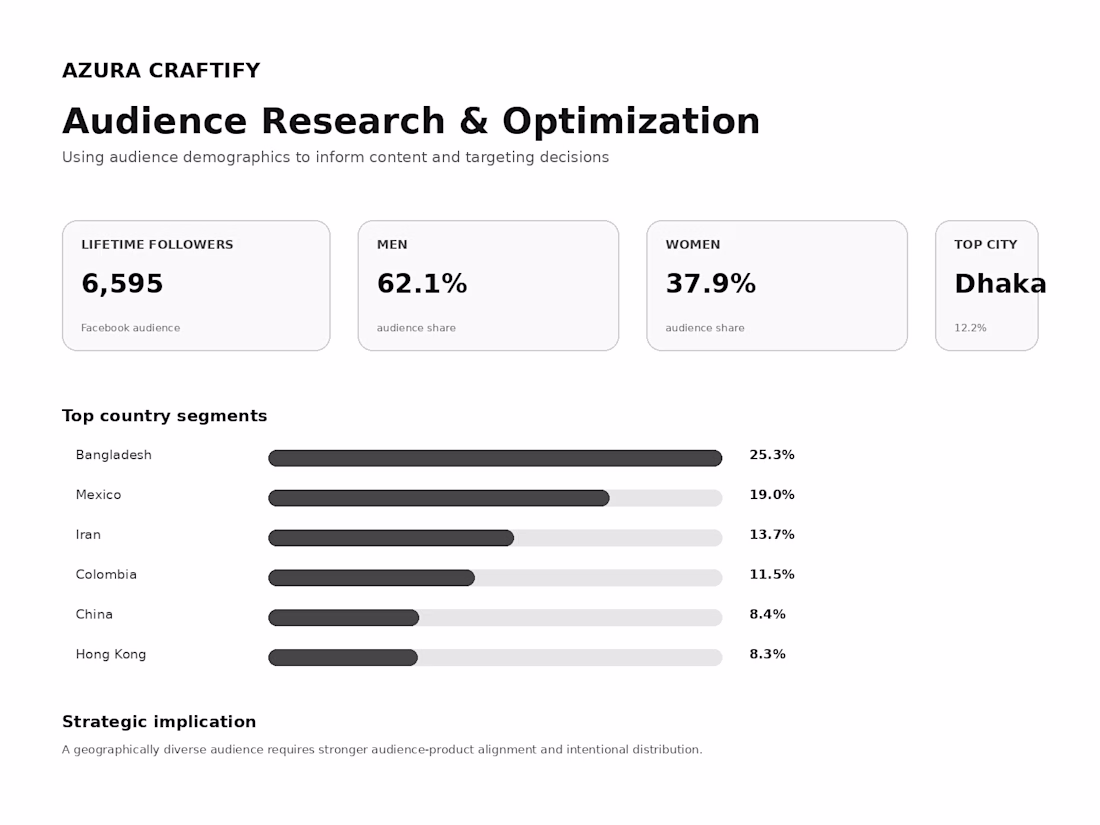This screenshot has height=825, width=1100.
Task: Select the Iran segment bar
Action: 495,538
